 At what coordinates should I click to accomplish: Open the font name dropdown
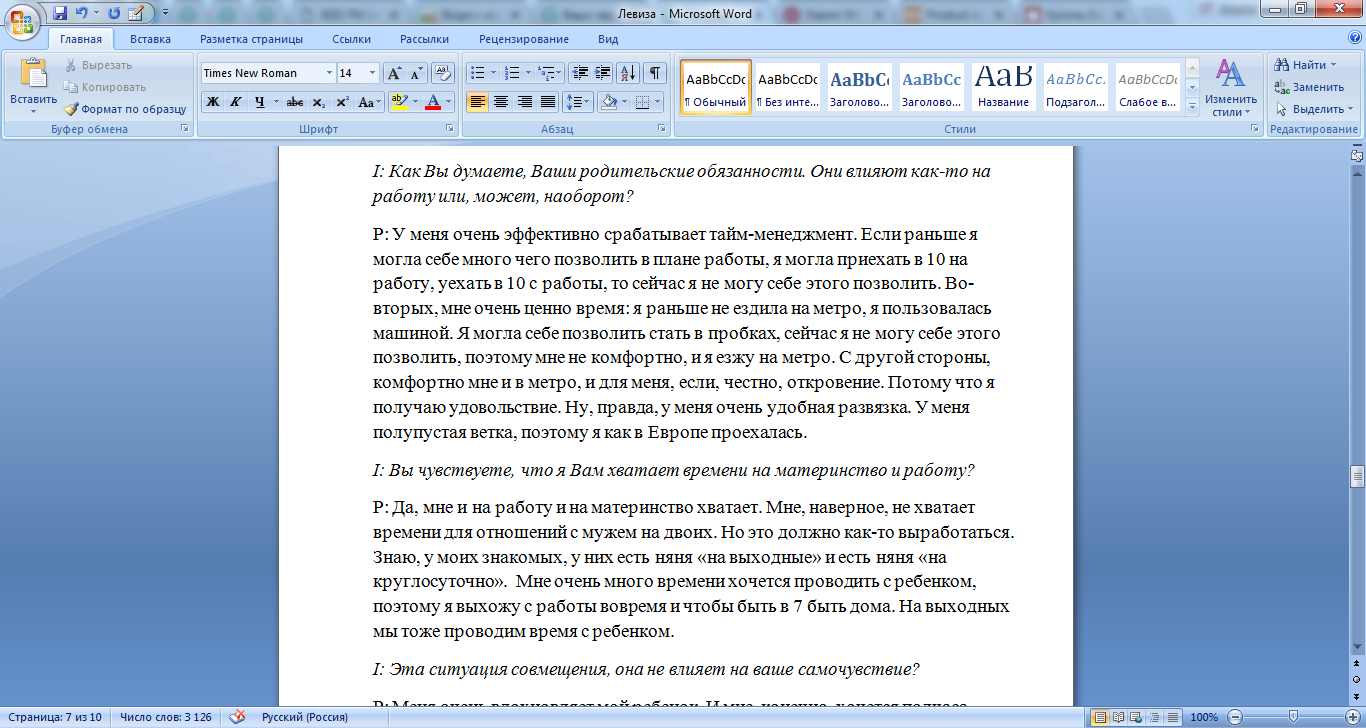[x=329, y=73]
